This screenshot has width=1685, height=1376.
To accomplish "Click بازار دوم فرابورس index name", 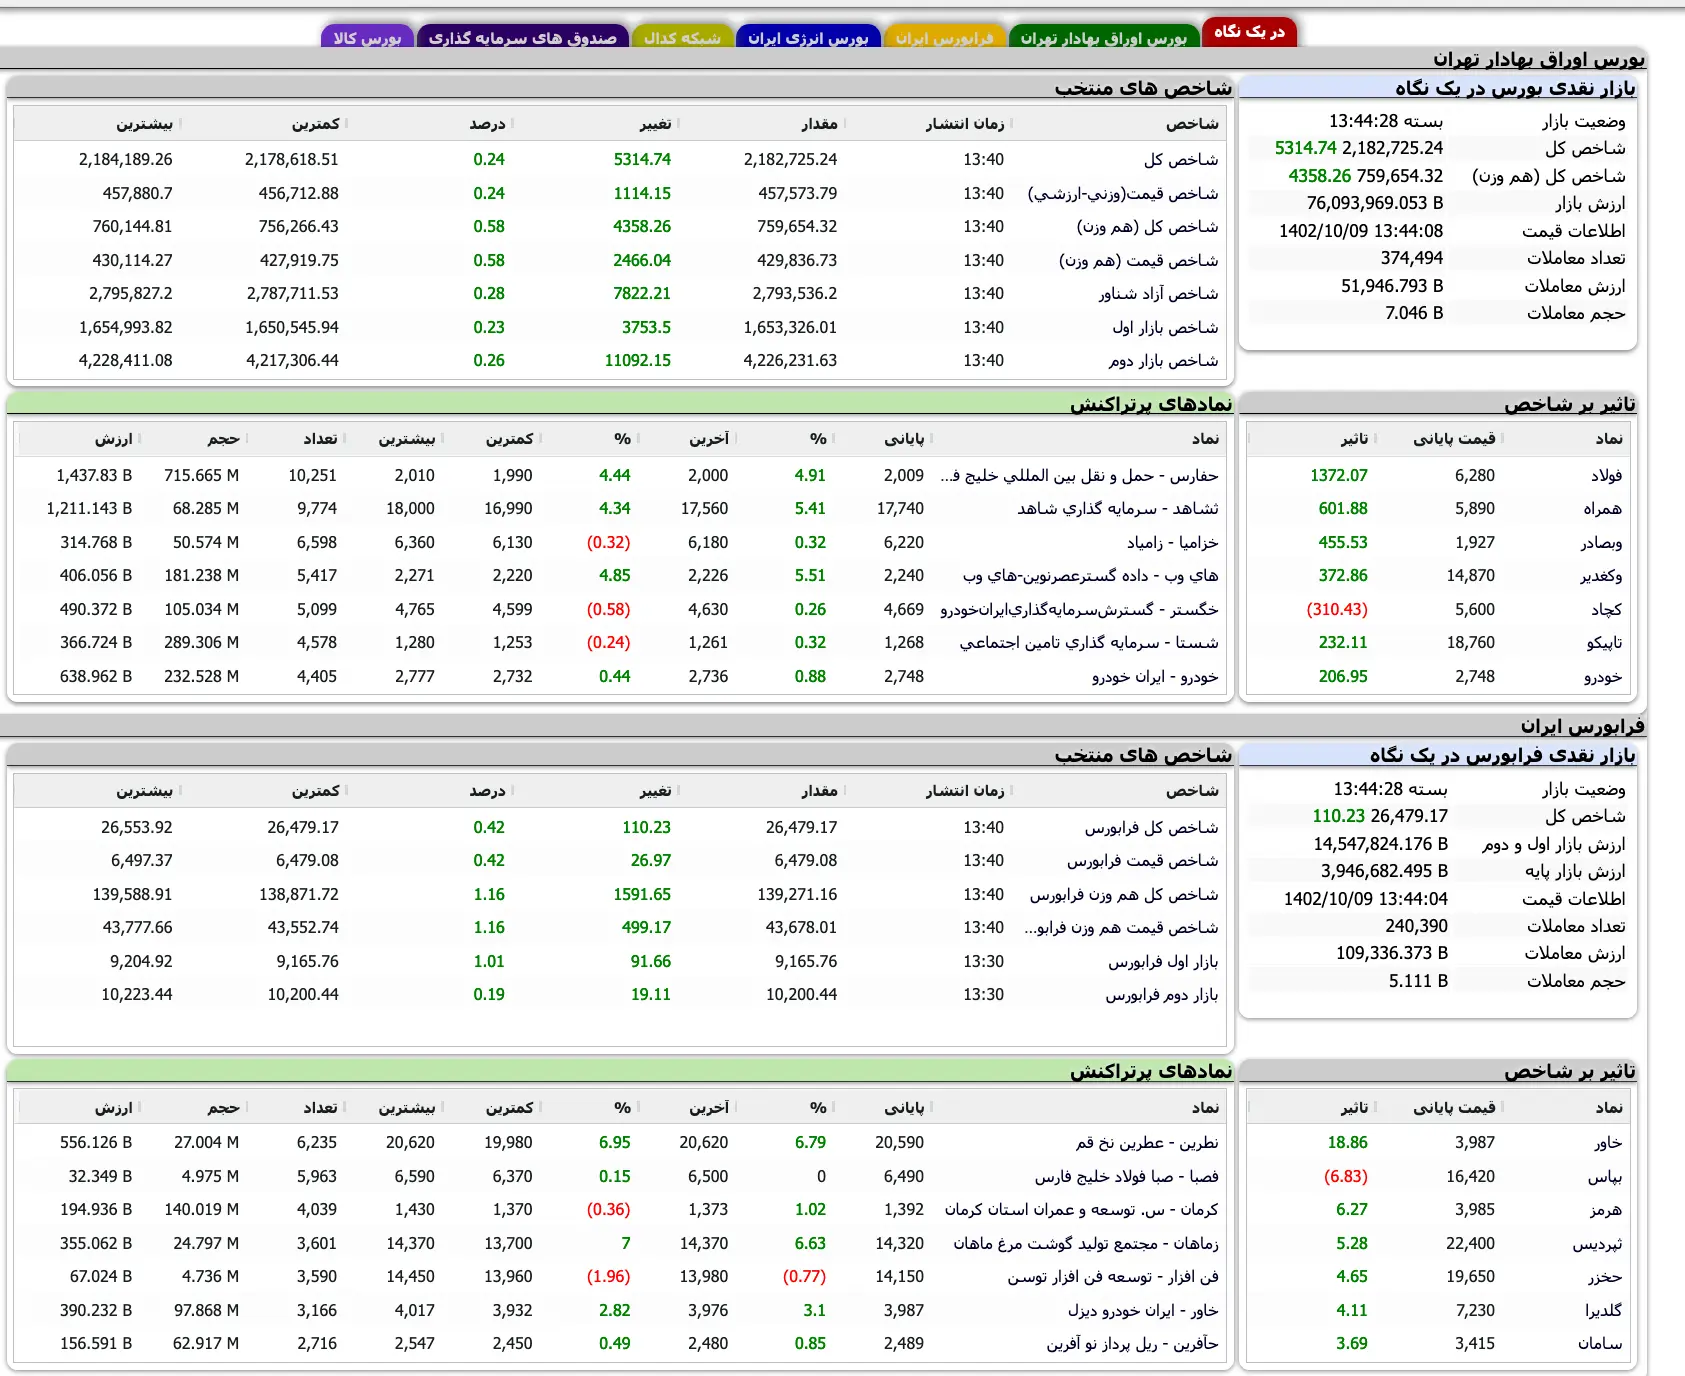I will (x=1162, y=995).
